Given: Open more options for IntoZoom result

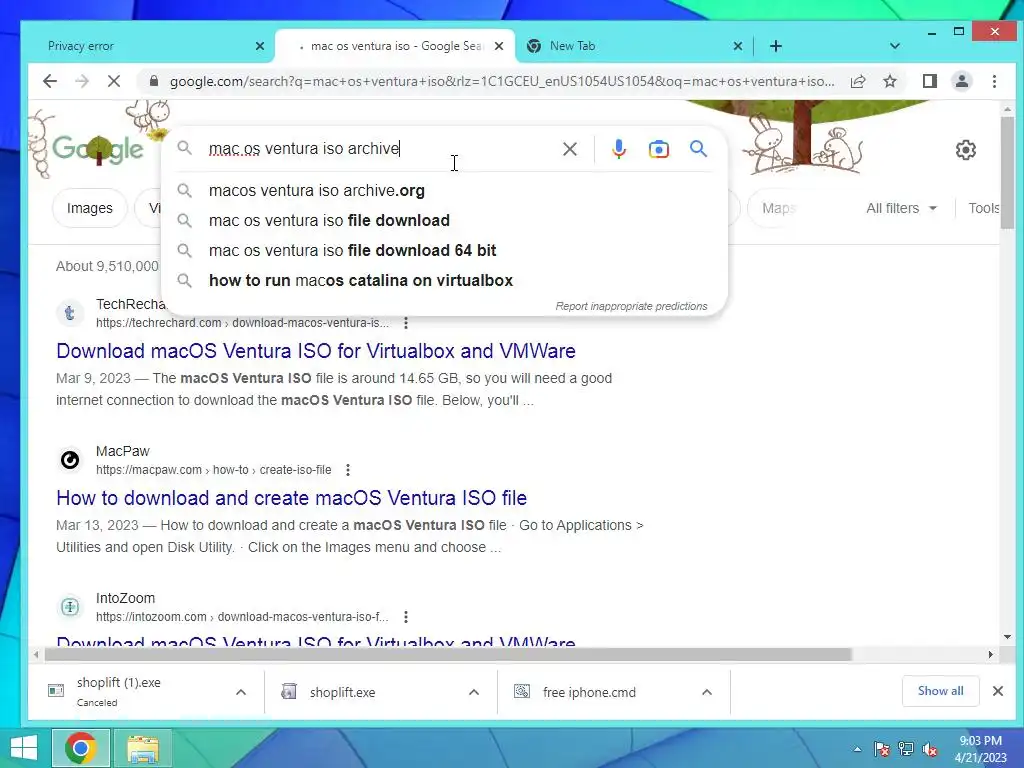Looking at the screenshot, I should 406,616.
